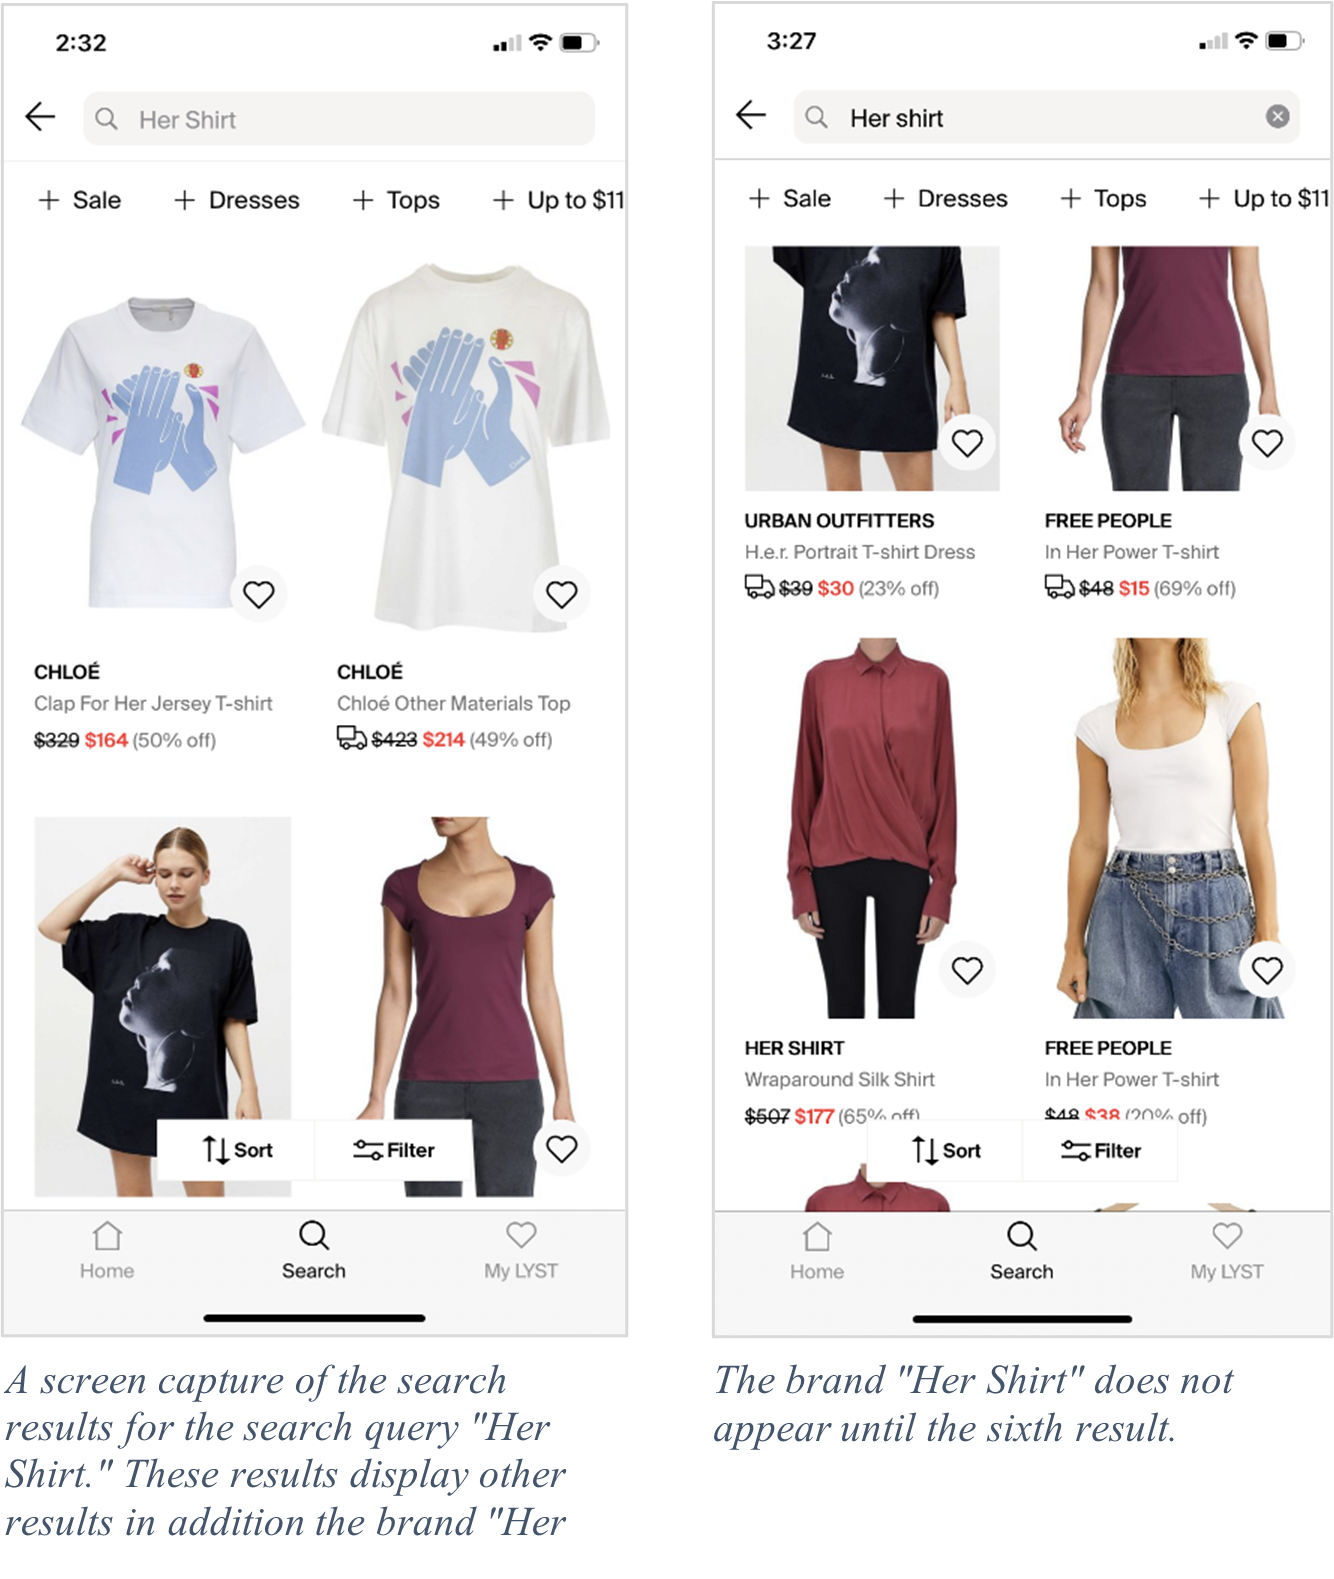Screen dimensions: 1334x1579
Task: Open Filter menu on the right screen
Action: coord(1101,1151)
